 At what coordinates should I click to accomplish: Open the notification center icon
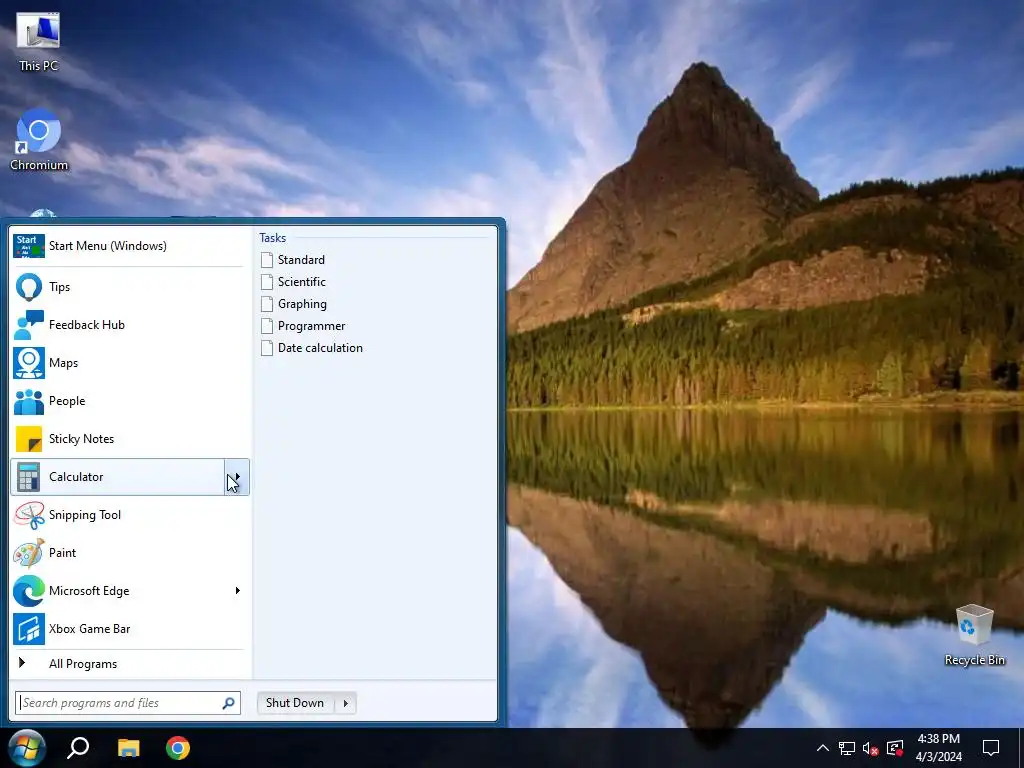991,748
